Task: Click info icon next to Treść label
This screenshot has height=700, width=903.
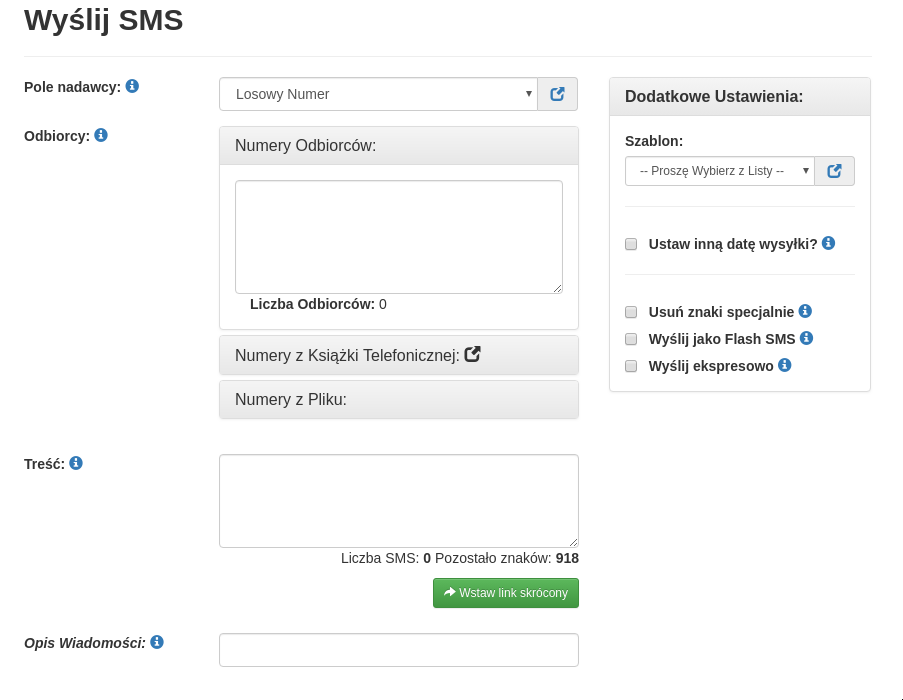Action: (x=76, y=463)
